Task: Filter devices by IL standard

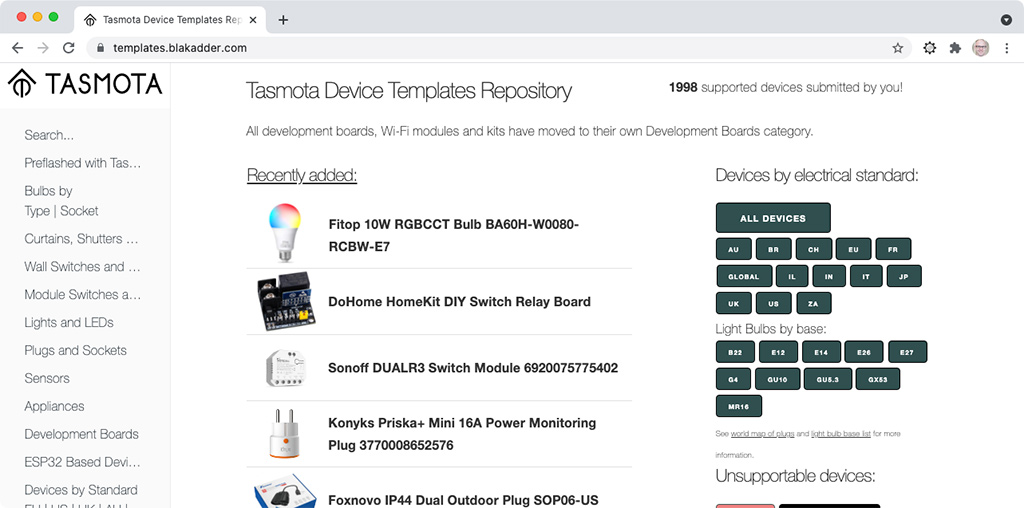Action: 792,276
